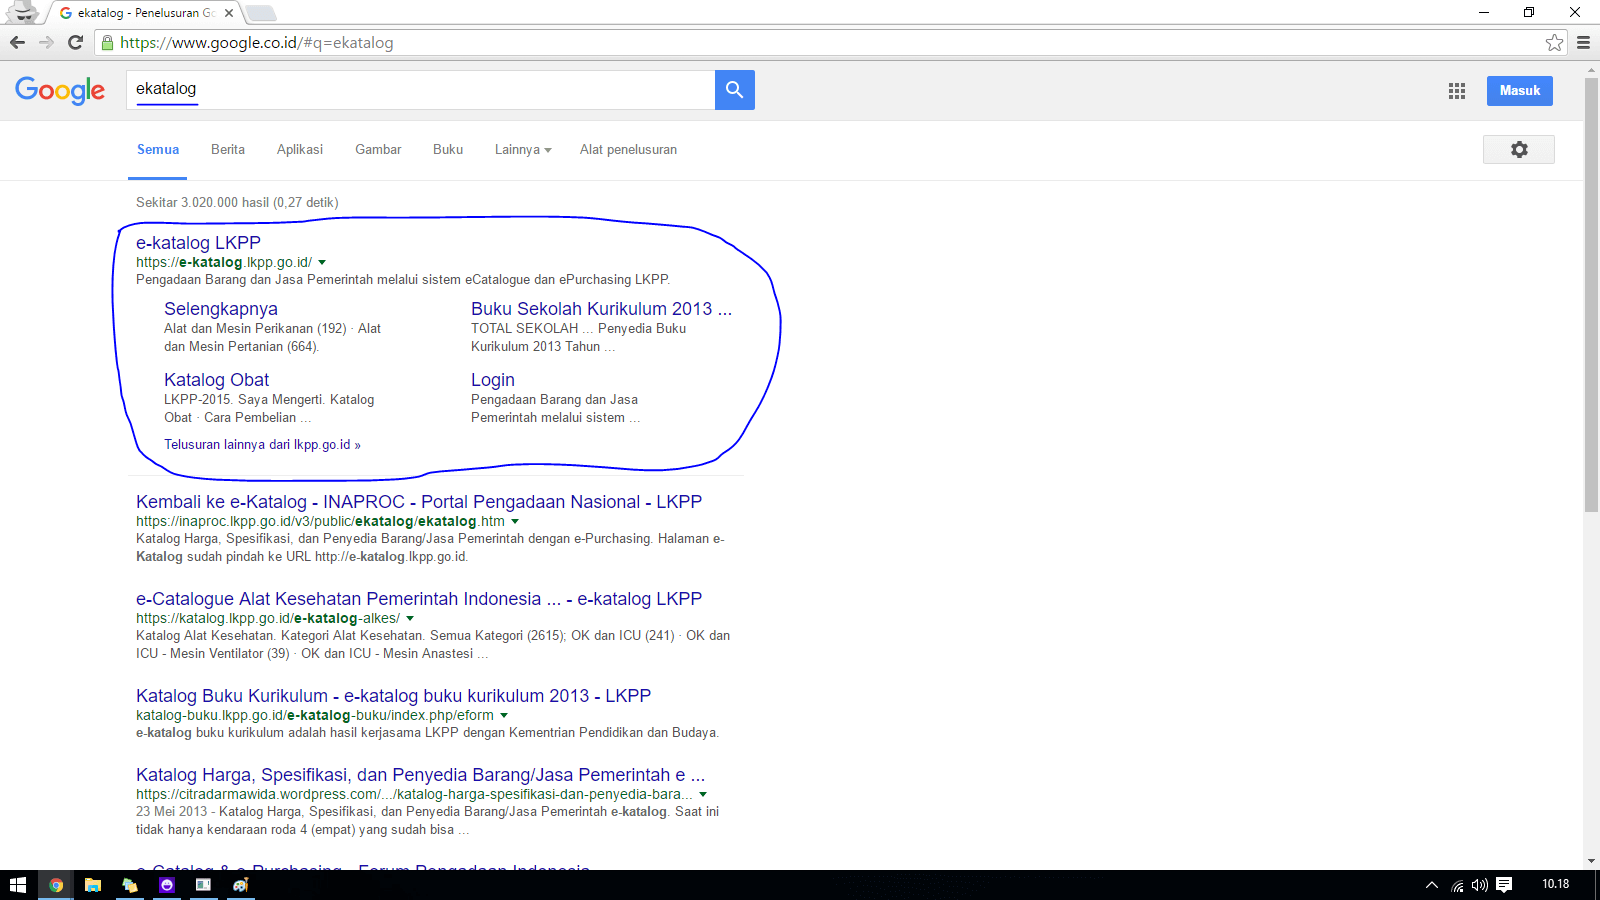Switch to the Buku tab
The height and width of the screenshot is (900, 1600).
click(x=448, y=150)
